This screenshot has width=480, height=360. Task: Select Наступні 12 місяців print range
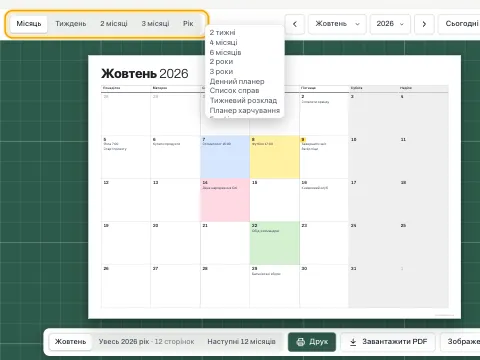click(x=241, y=342)
